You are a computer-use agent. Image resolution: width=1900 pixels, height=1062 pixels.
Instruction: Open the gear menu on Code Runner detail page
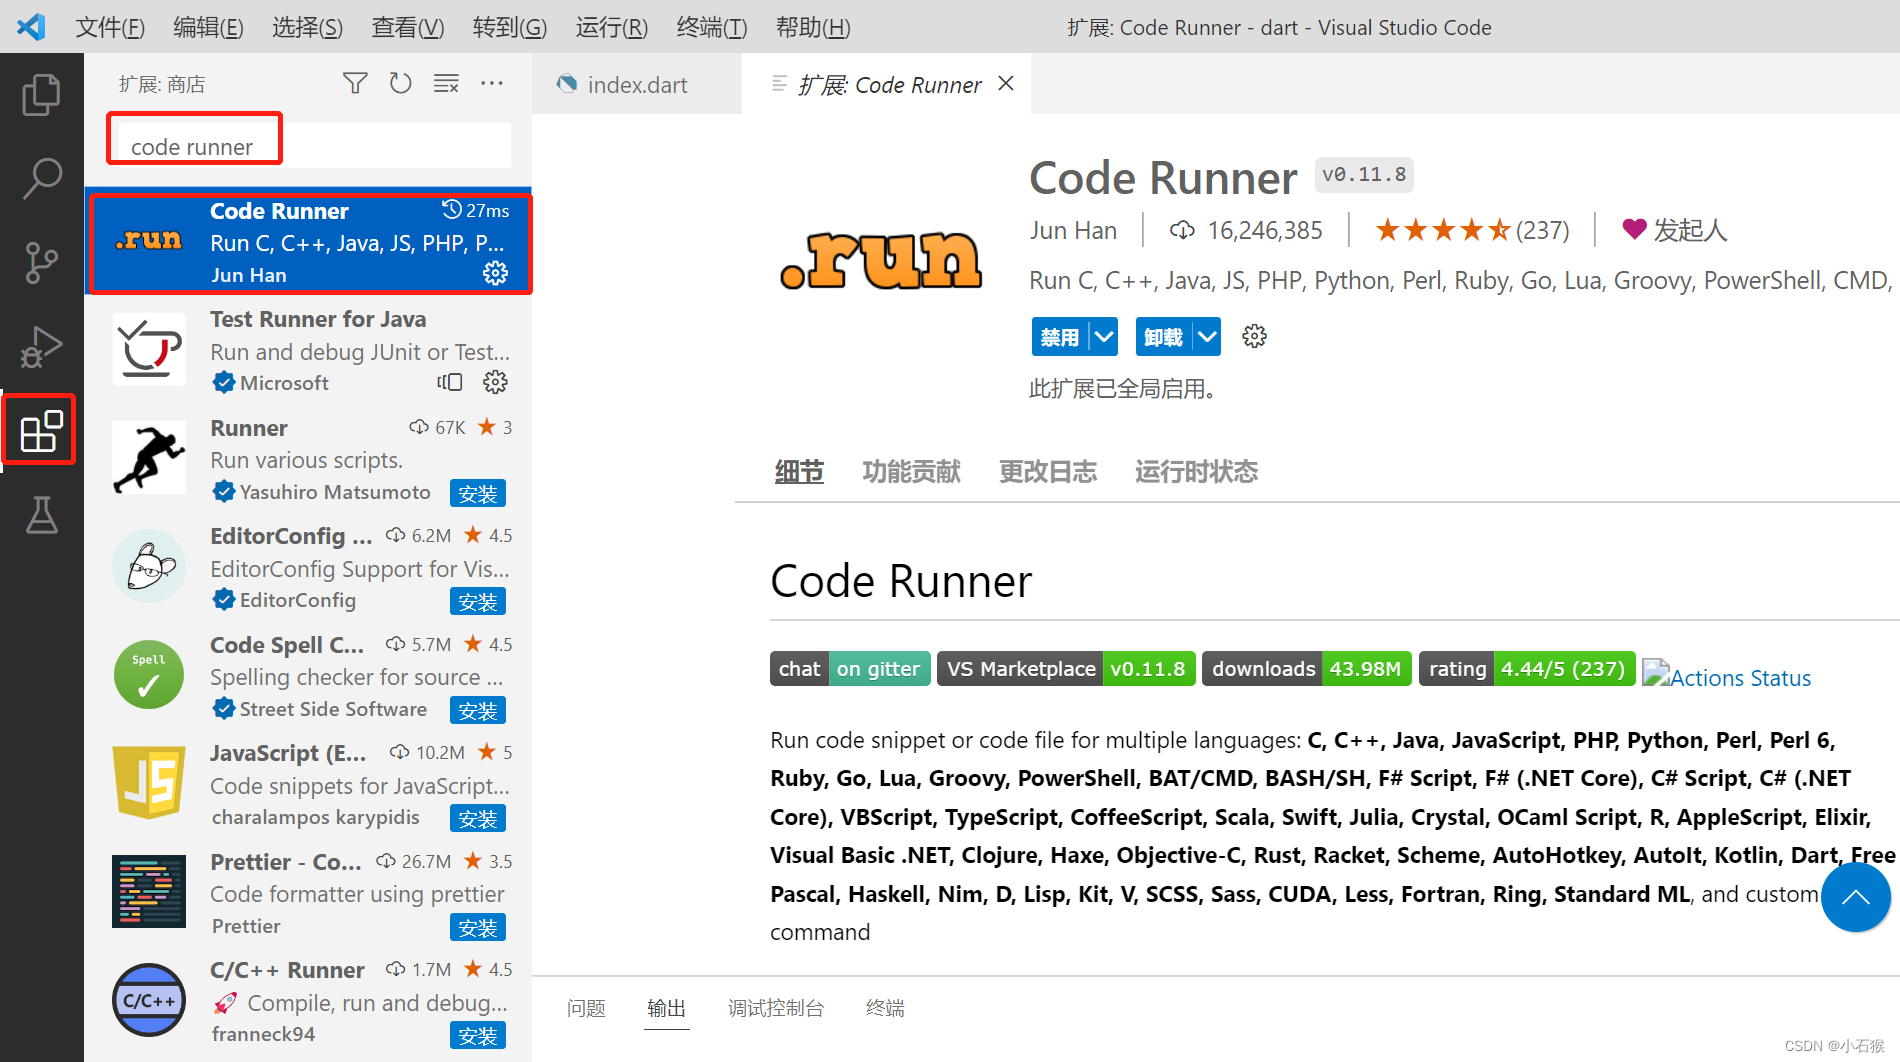[x=1254, y=336]
